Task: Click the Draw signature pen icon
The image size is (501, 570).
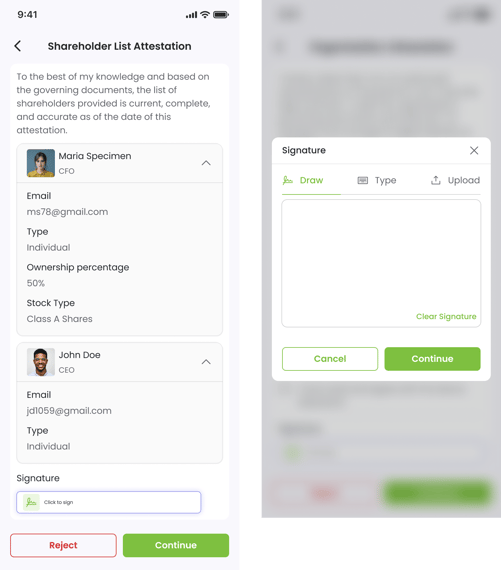Action: pos(288,180)
